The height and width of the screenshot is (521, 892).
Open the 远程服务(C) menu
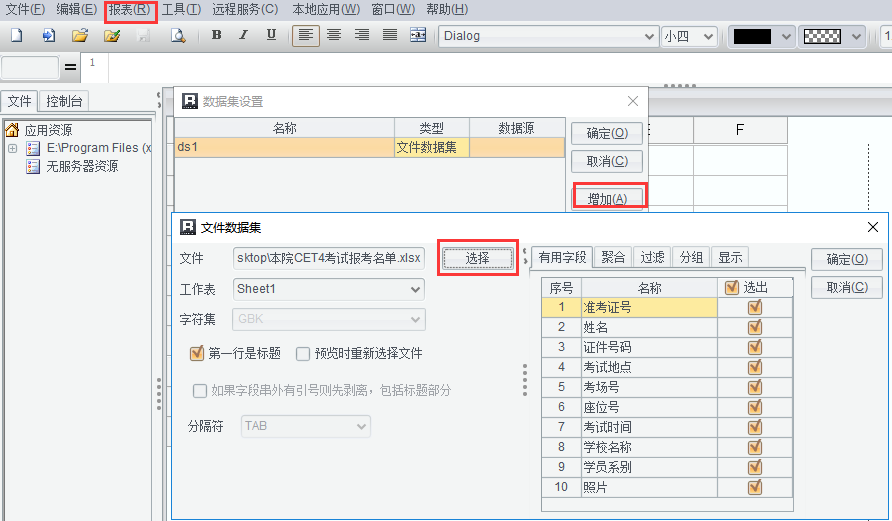point(245,9)
